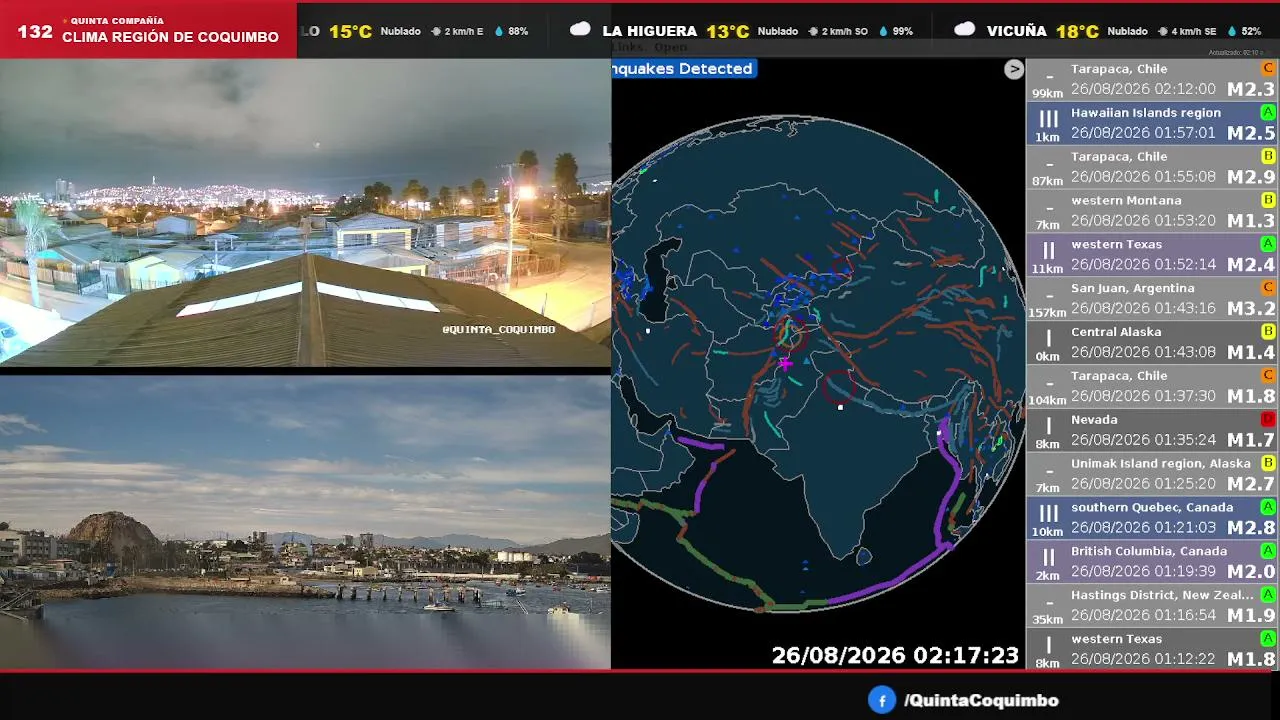Click the wind icon beside 4 km/h SE
Viewport: 1280px width, 720px height.
tap(1162, 31)
